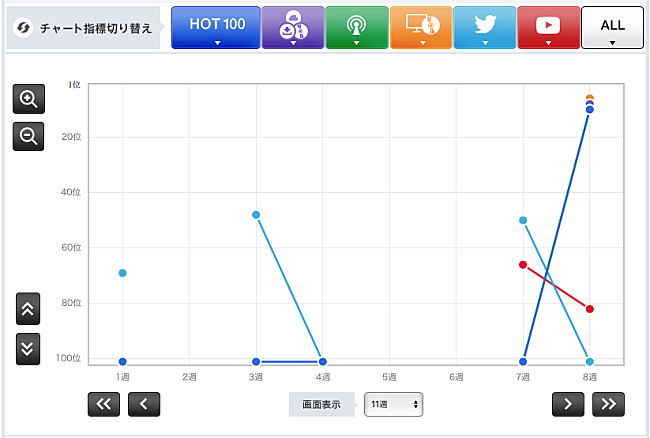This screenshot has height=438, width=650.
Task: Go back one week with left arrow
Action: click(144, 404)
